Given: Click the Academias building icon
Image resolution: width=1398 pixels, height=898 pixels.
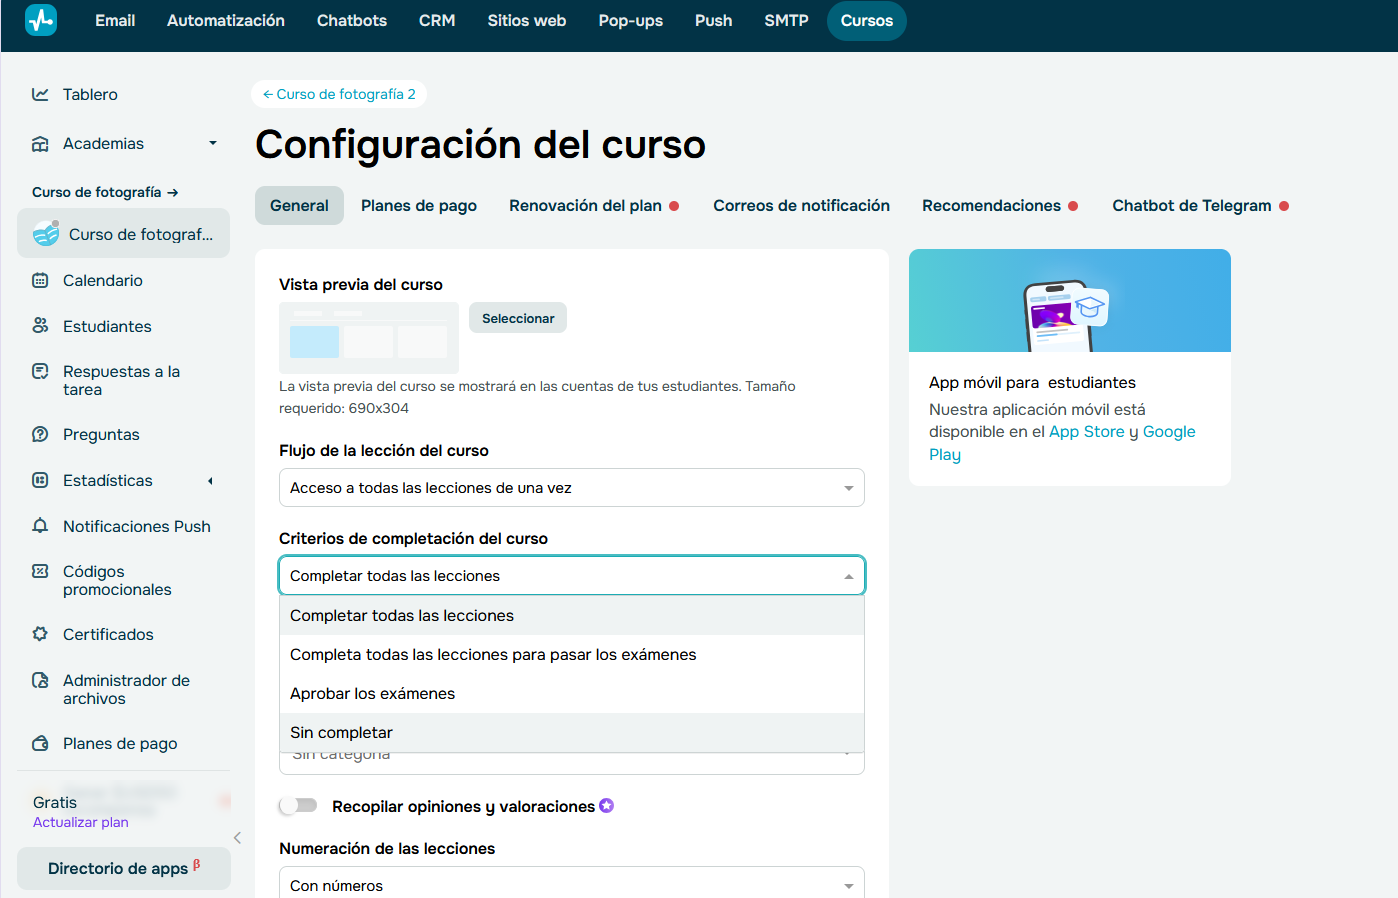Looking at the screenshot, I should [40, 144].
